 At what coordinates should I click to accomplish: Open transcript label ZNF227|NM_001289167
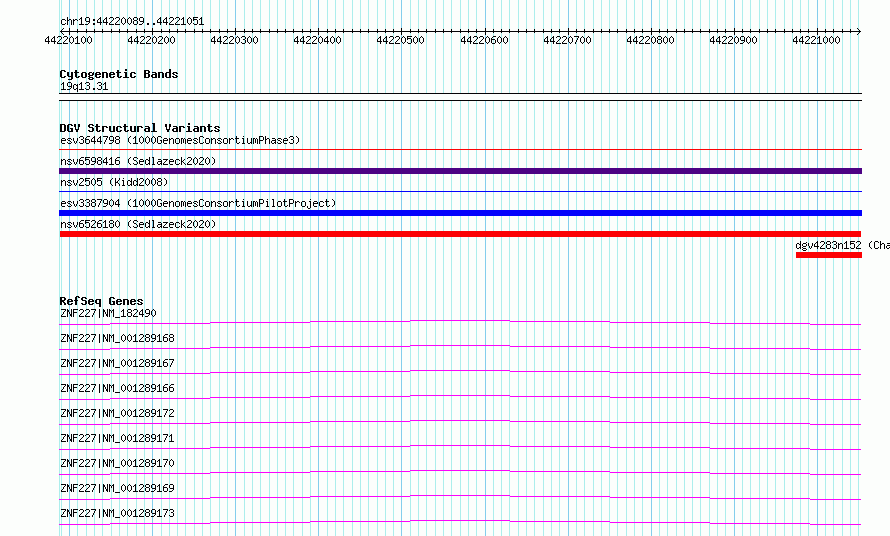click(x=117, y=363)
